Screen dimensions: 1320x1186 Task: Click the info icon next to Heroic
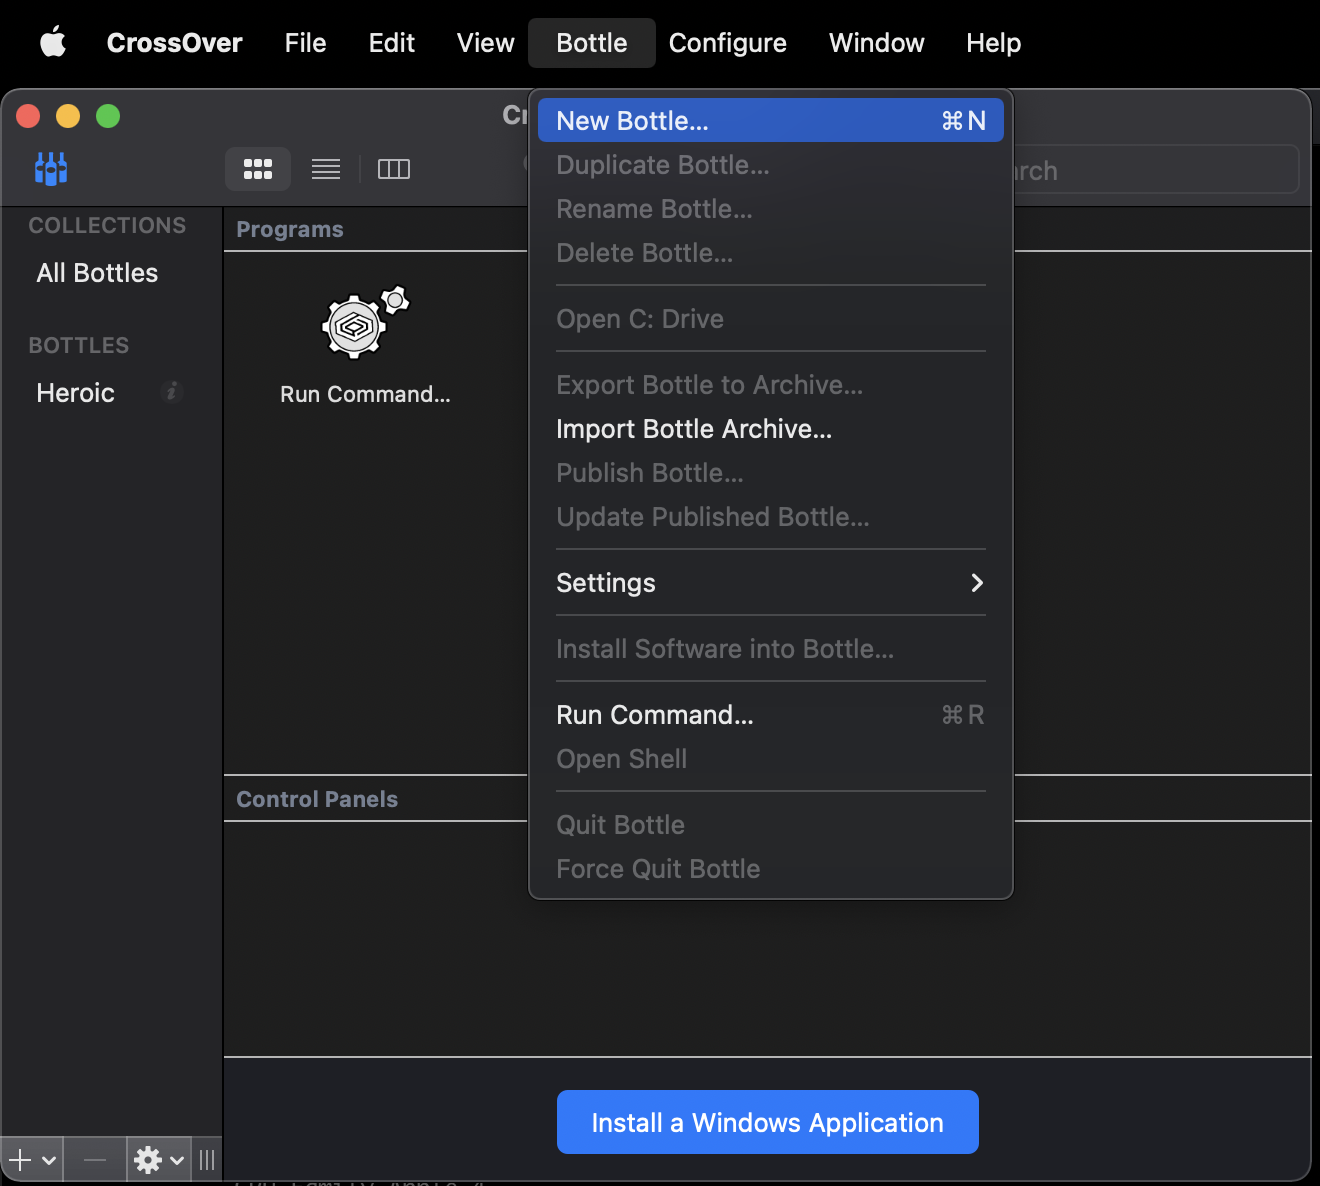[x=172, y=392]
